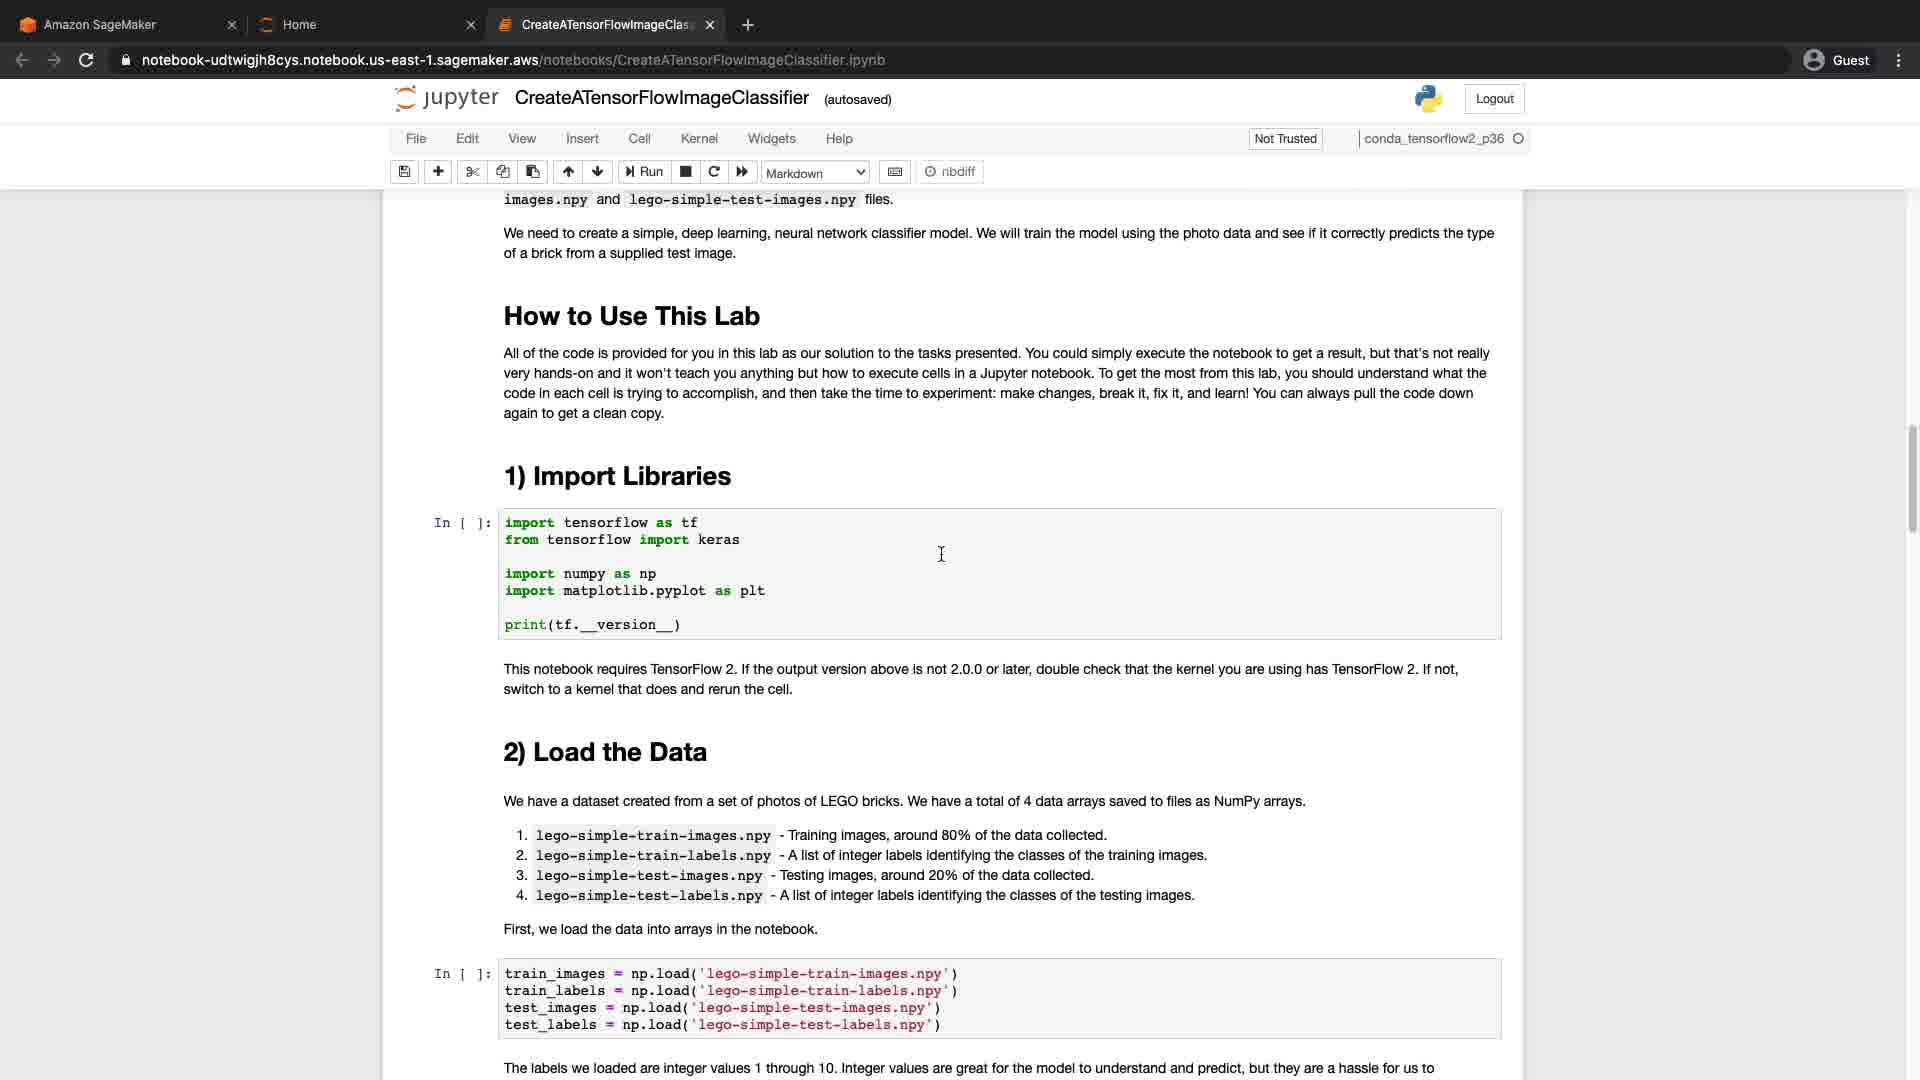Open the Markdown cell type dropdown

(815, 173)
